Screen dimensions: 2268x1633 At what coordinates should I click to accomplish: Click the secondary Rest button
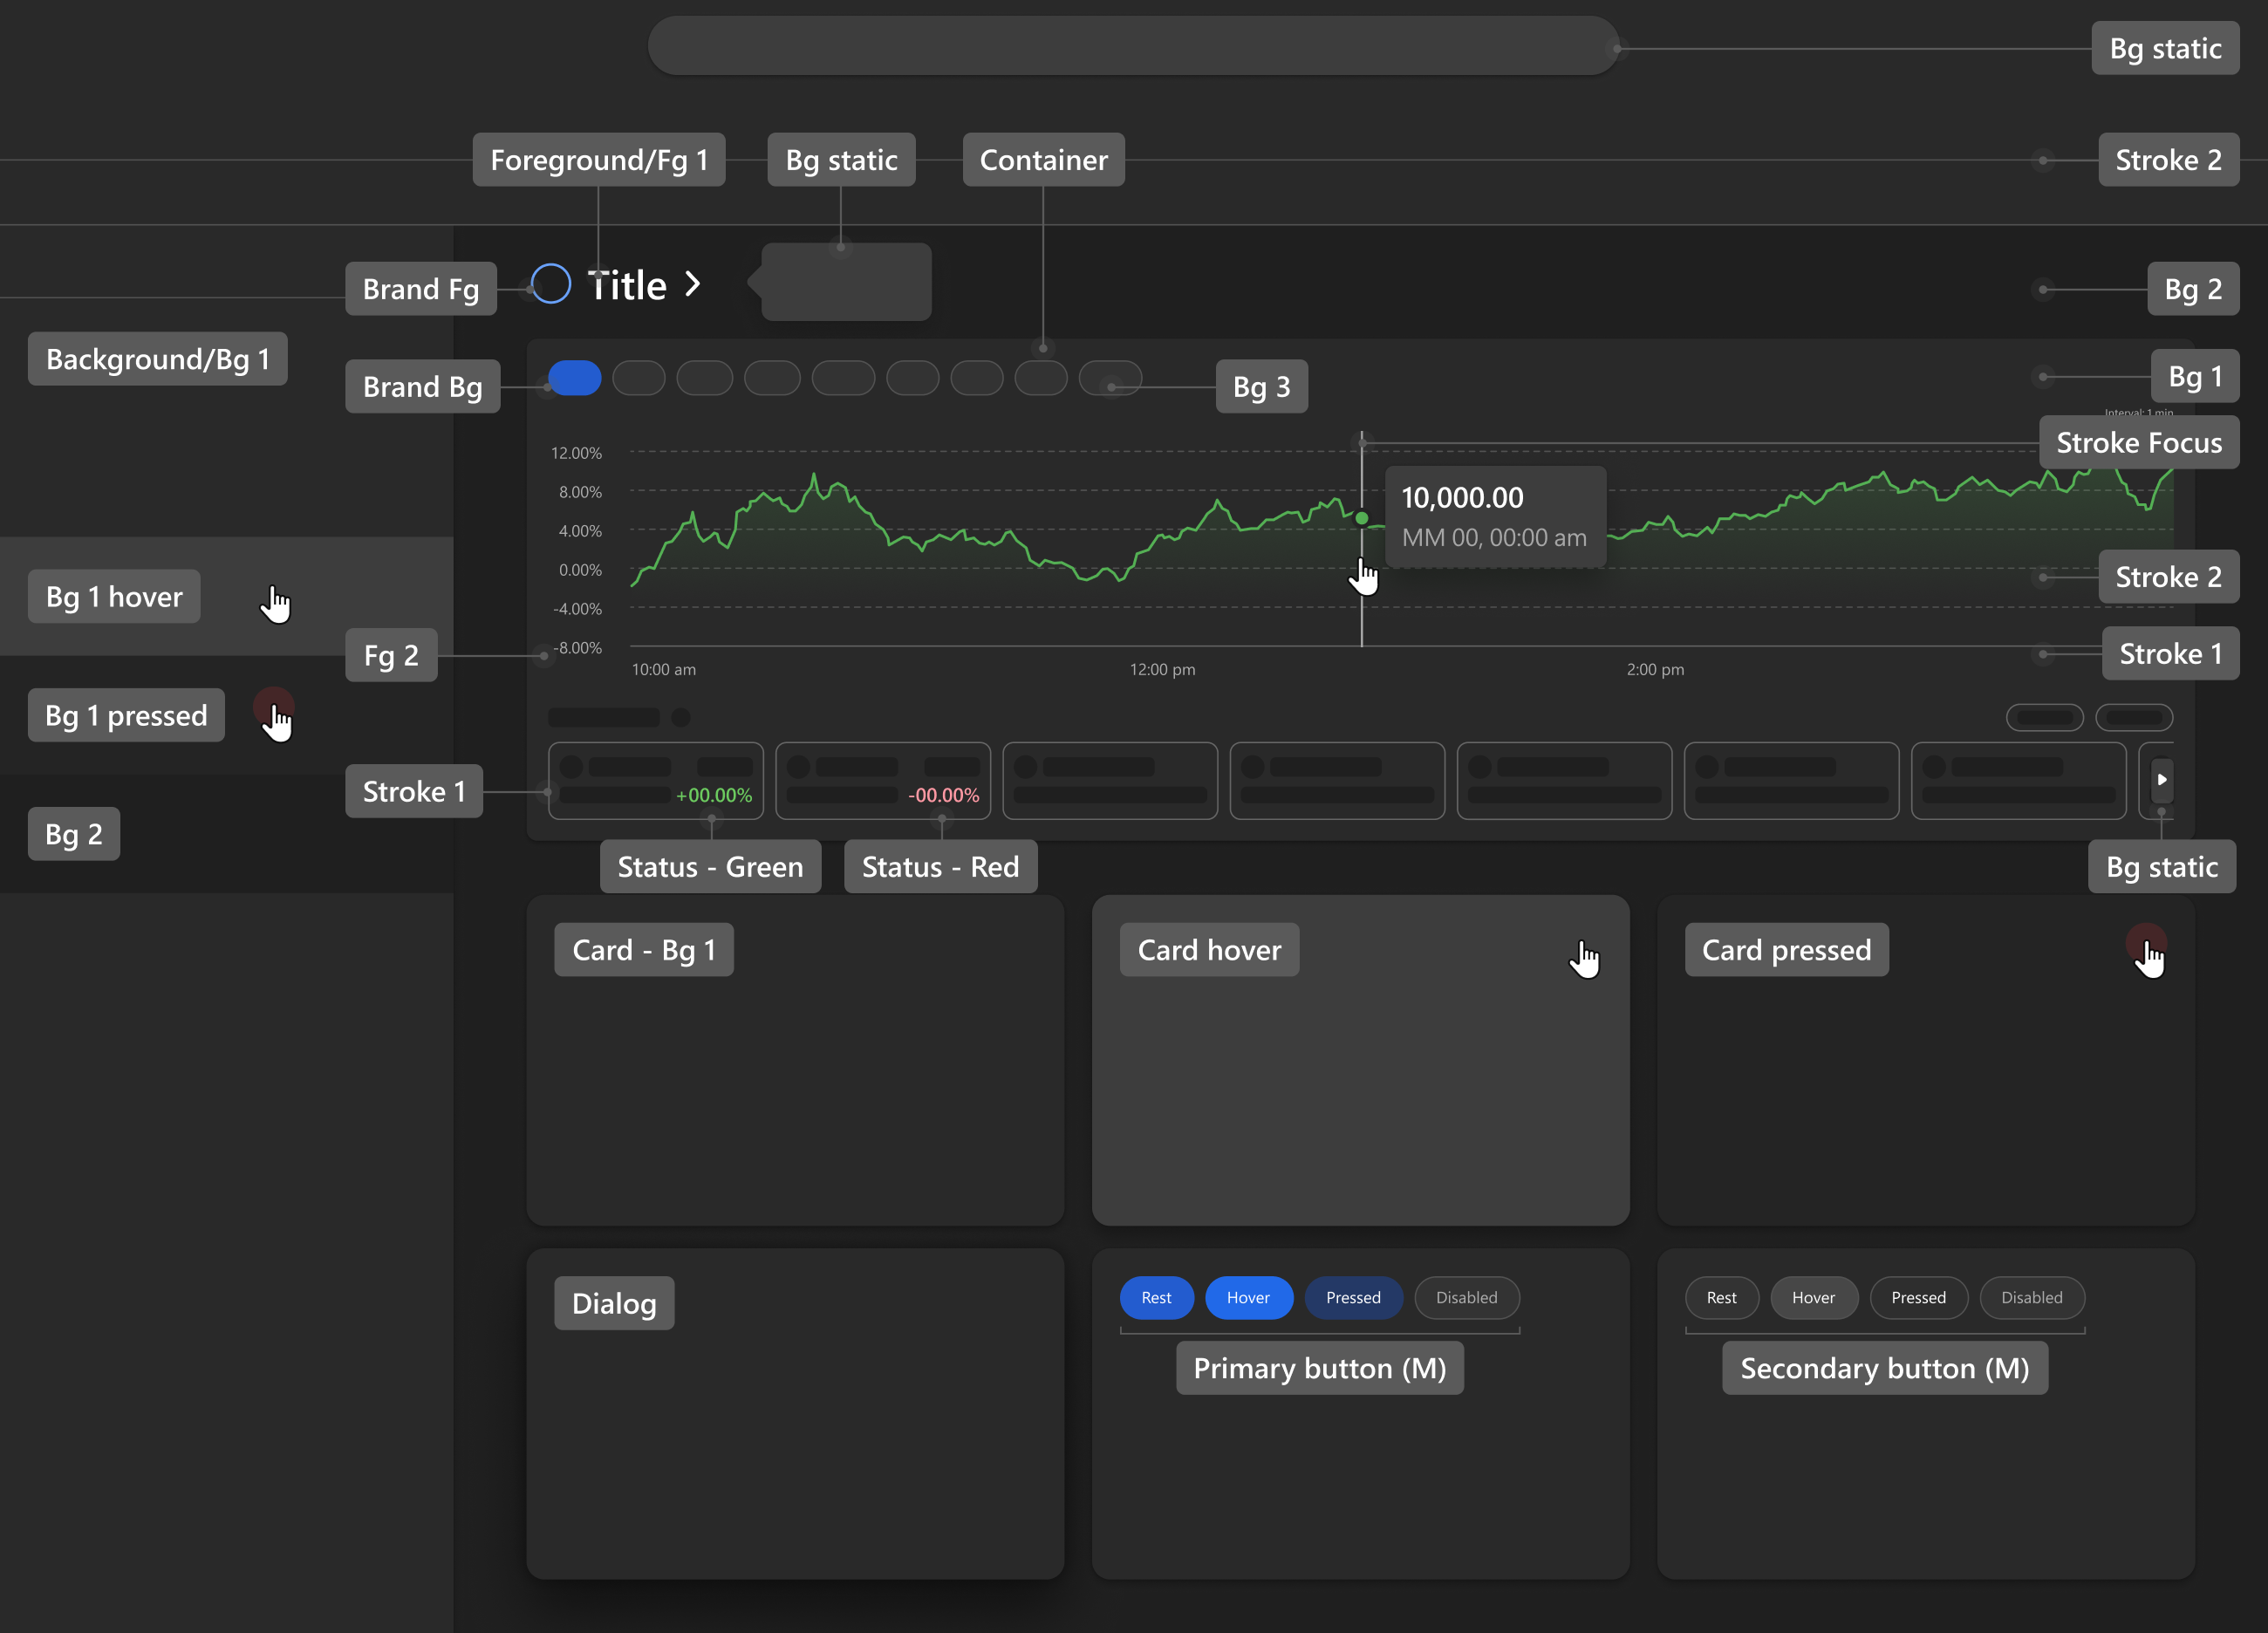coord(1721,1297)
